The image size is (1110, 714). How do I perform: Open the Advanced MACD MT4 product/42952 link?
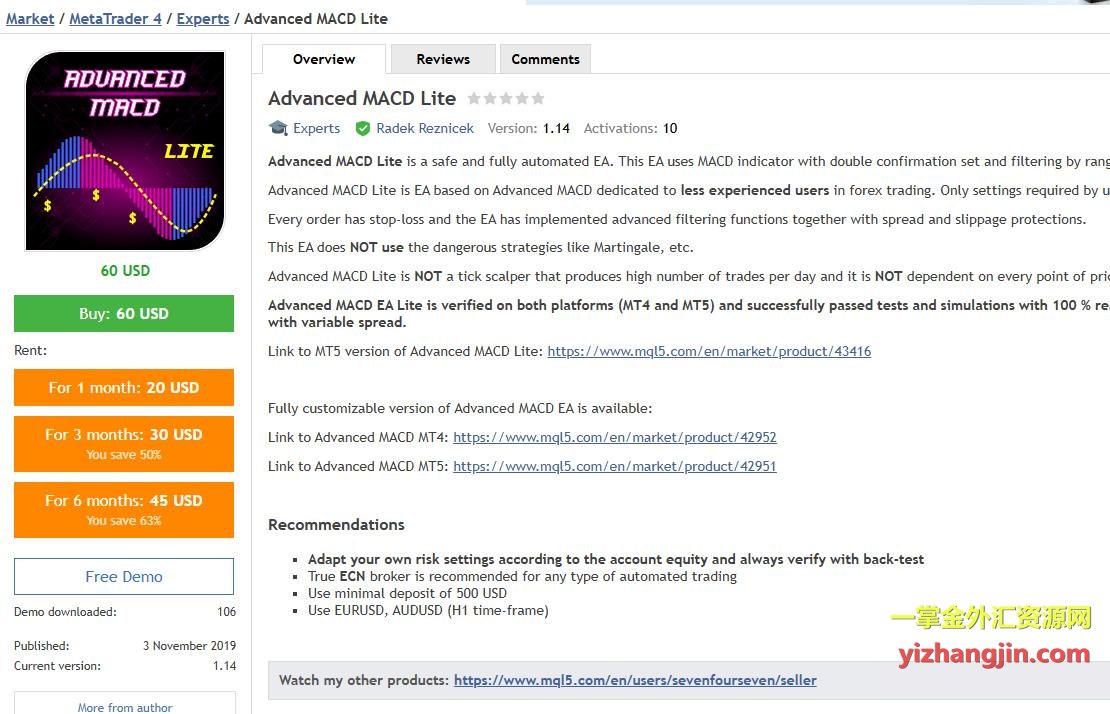pyautogui.click(x=614, y=437)
